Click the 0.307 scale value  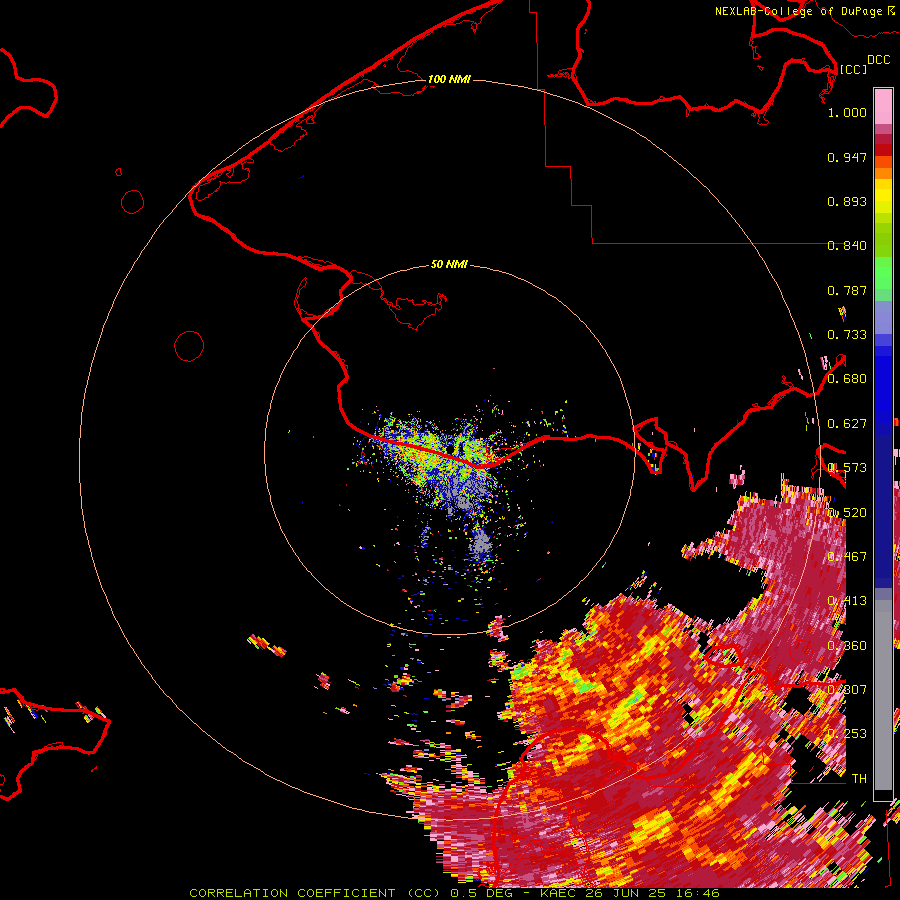click(847, 689)
